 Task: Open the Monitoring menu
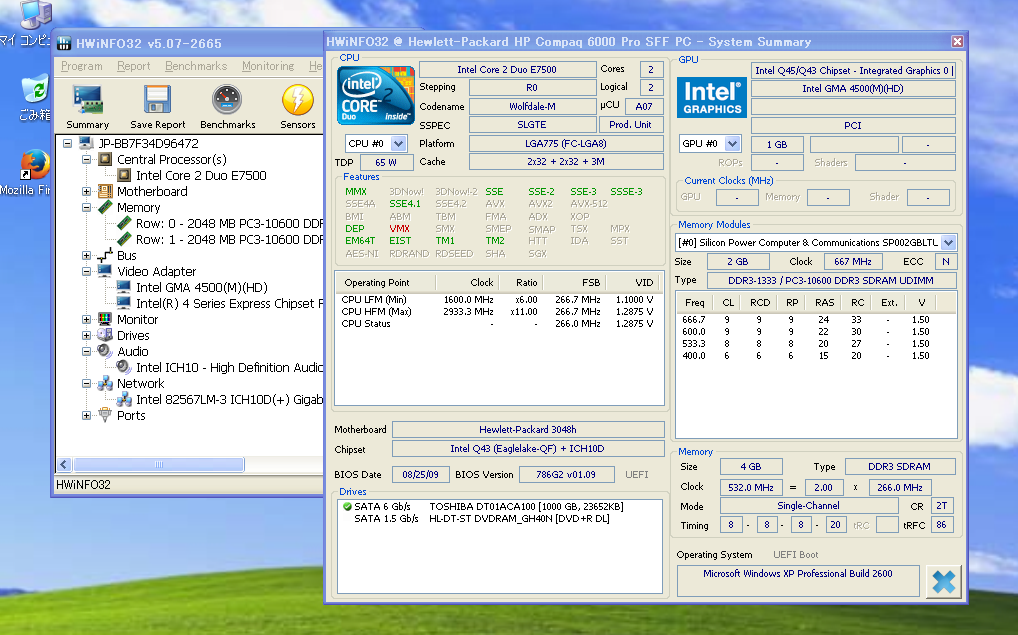tap(267, 66)
